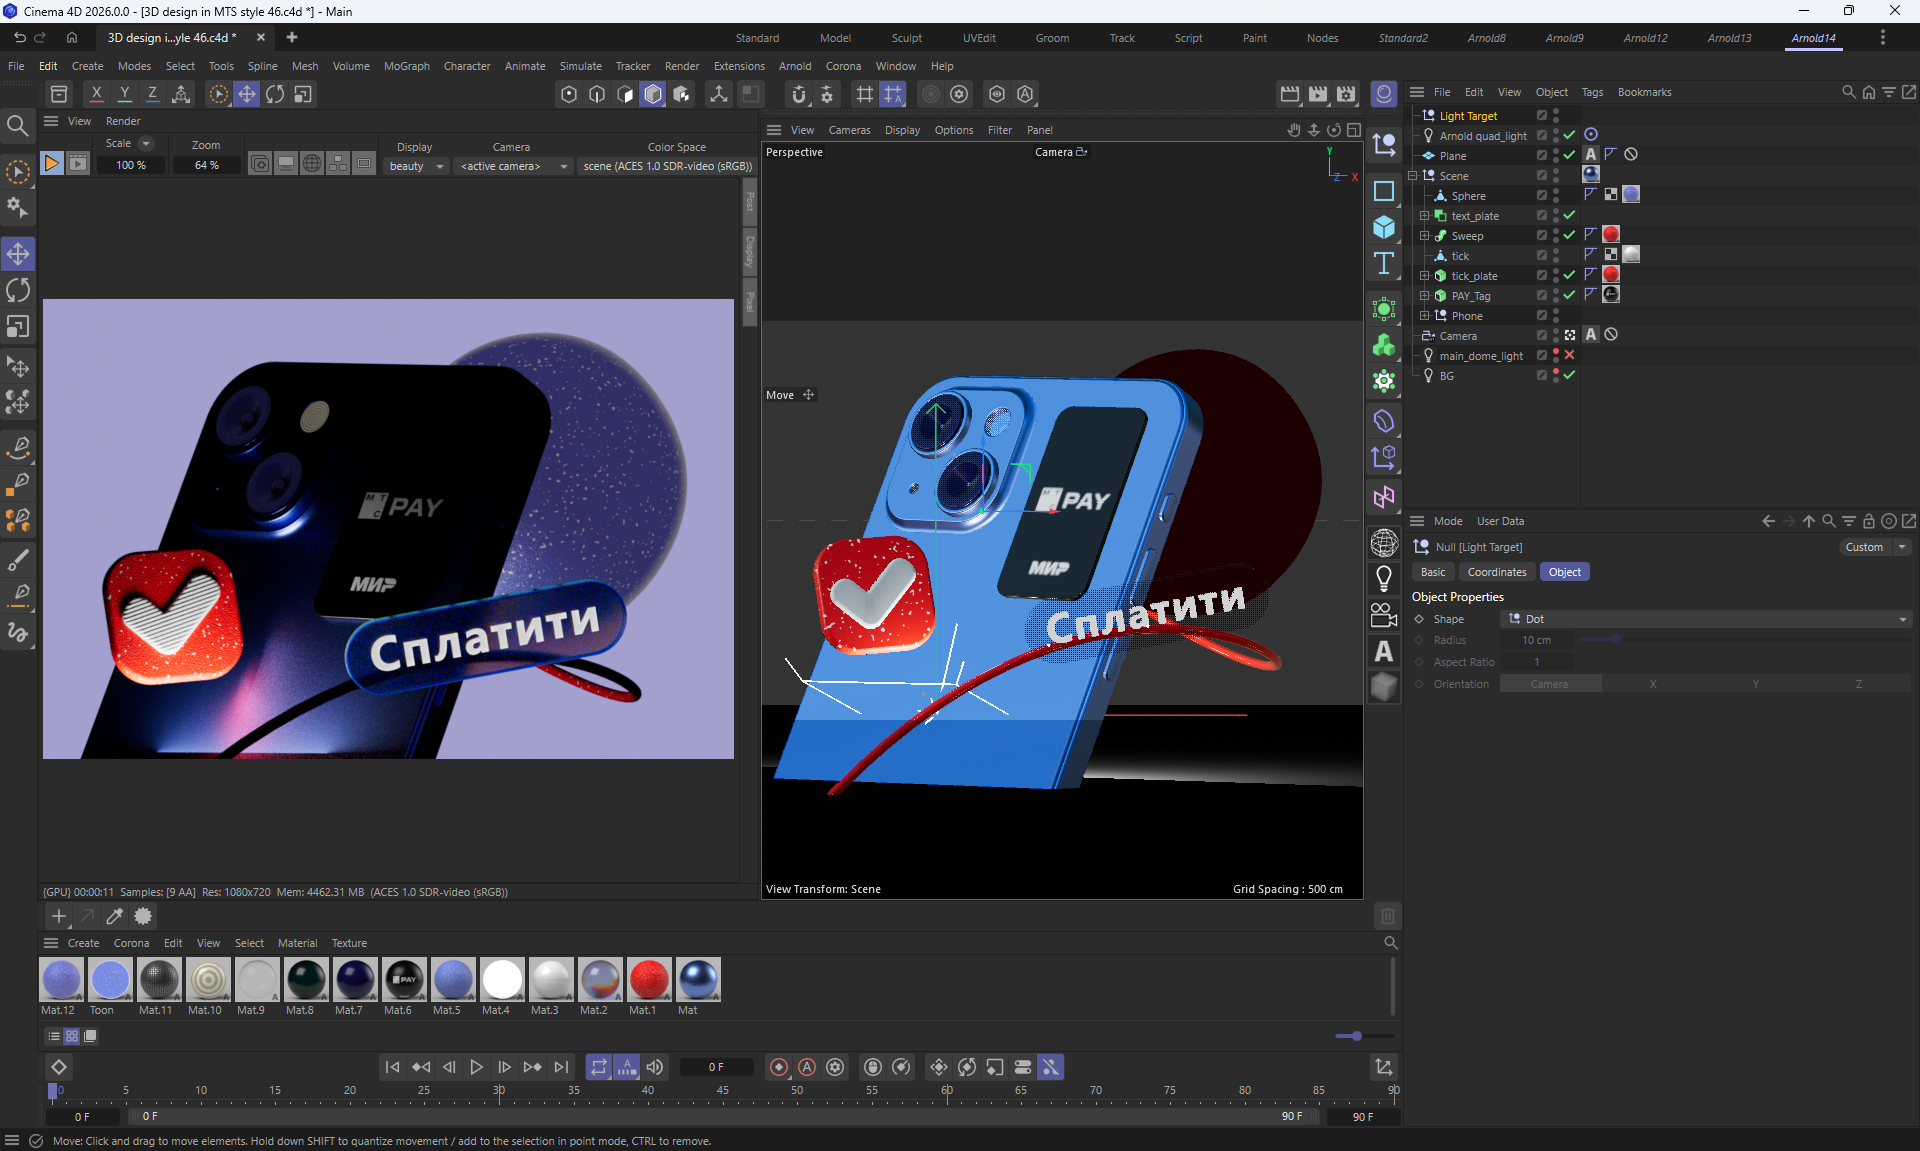Click the Basic attributes button
Viewport: 1920px width, 1151px height.
click(1433, 572)
